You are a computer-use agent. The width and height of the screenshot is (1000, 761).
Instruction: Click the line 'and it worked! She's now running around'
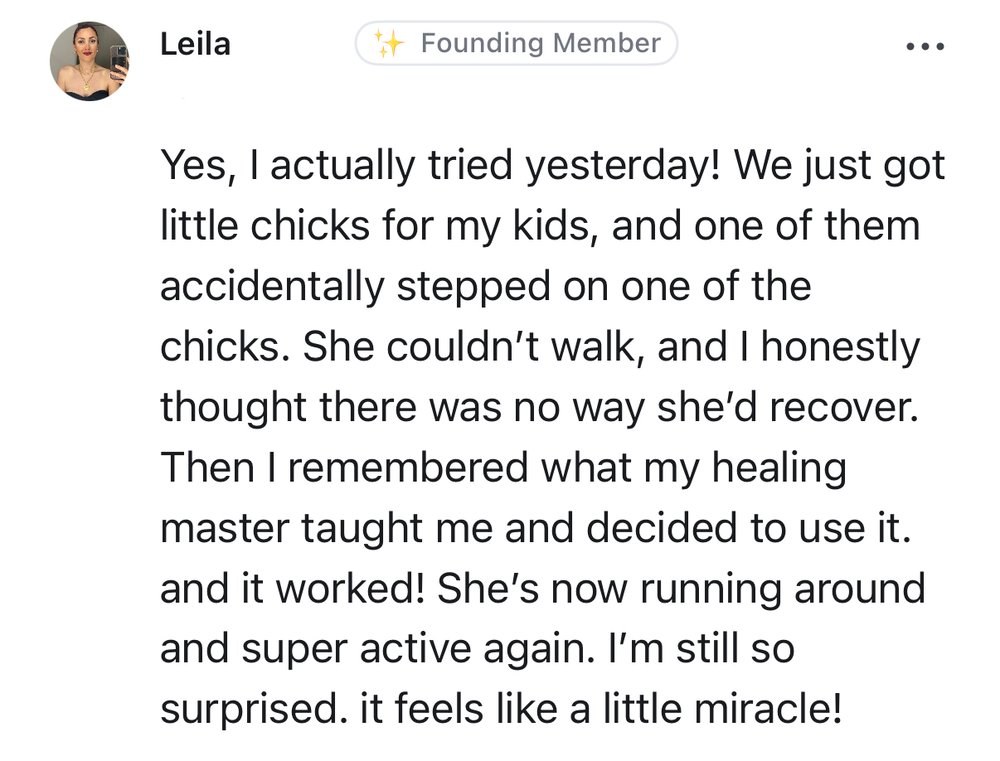(543, 588)
